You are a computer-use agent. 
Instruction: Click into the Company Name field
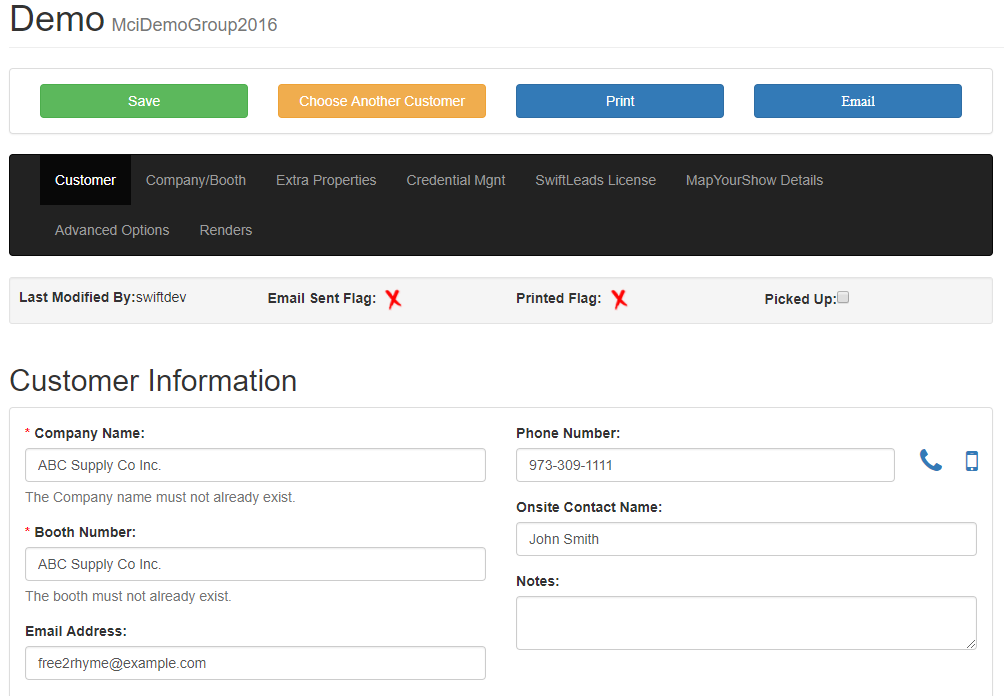pyautogui.click(x=255, y=465)
